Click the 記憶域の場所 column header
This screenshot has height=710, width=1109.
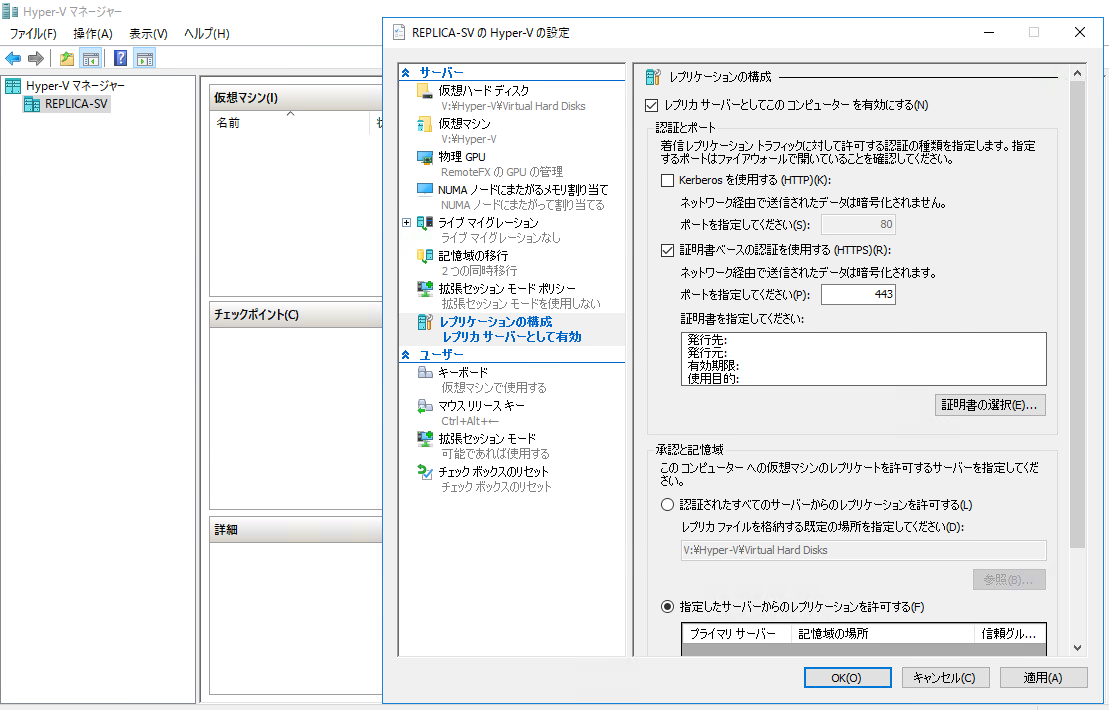click(883, 634)
